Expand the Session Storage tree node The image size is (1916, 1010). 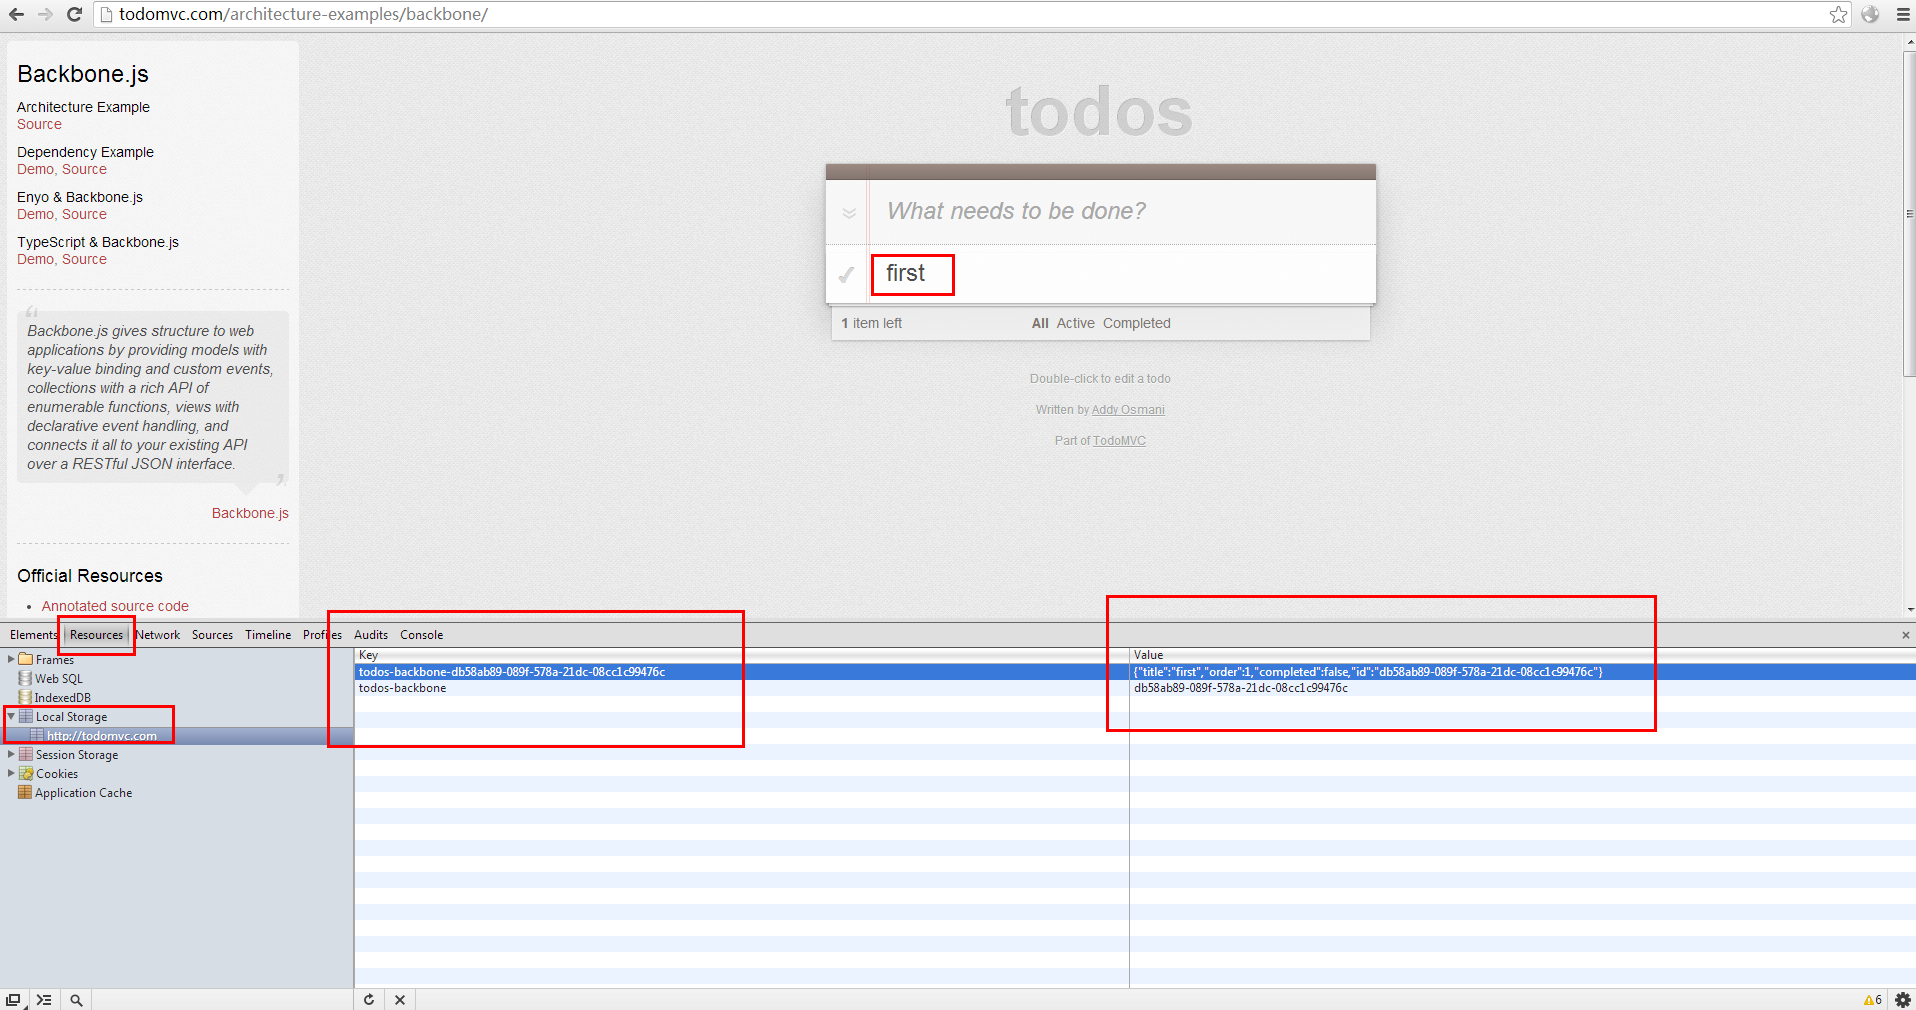pyautogui.click(x=11, y=755)
